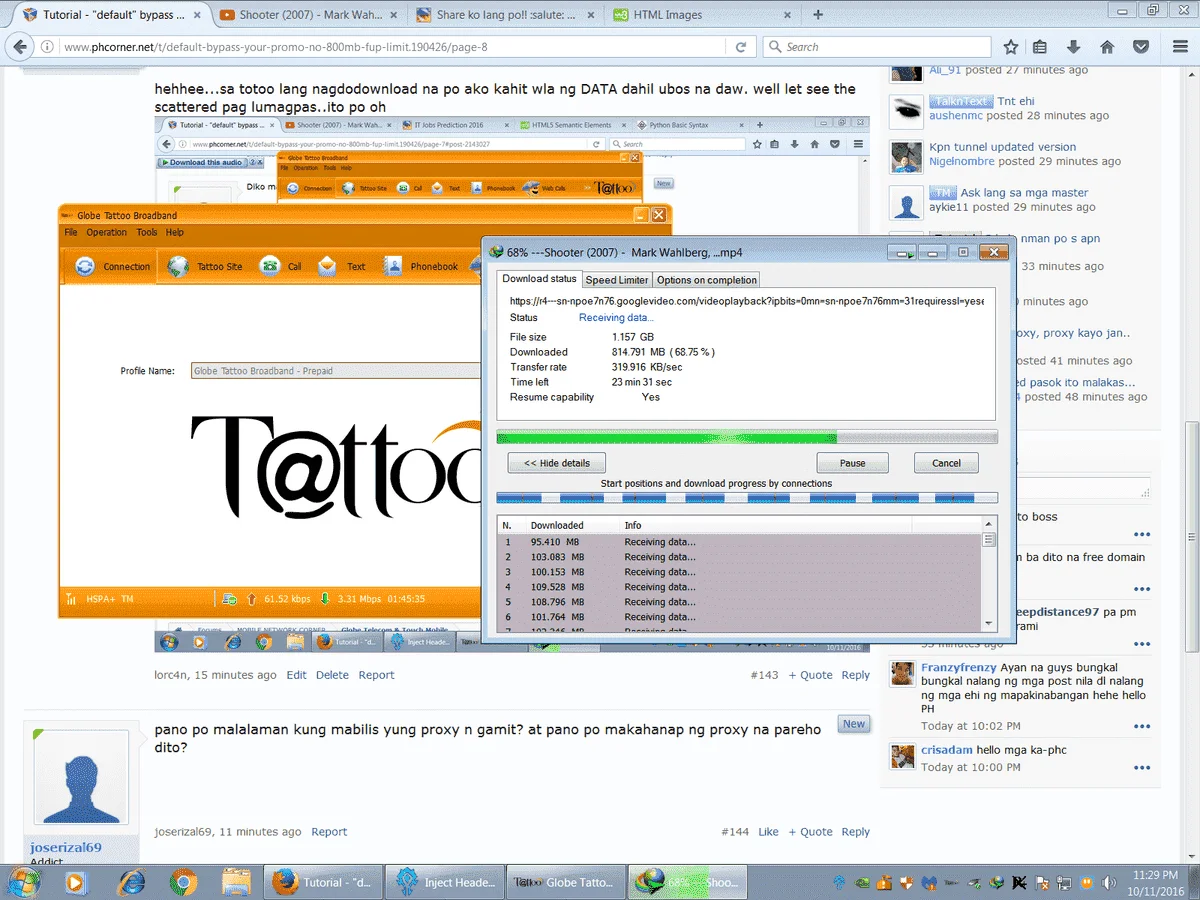The width and height of the screenshot is (1200, 900).
Task: Open Windows Explorer folder on the taskbar
Action: pos(236,882)
